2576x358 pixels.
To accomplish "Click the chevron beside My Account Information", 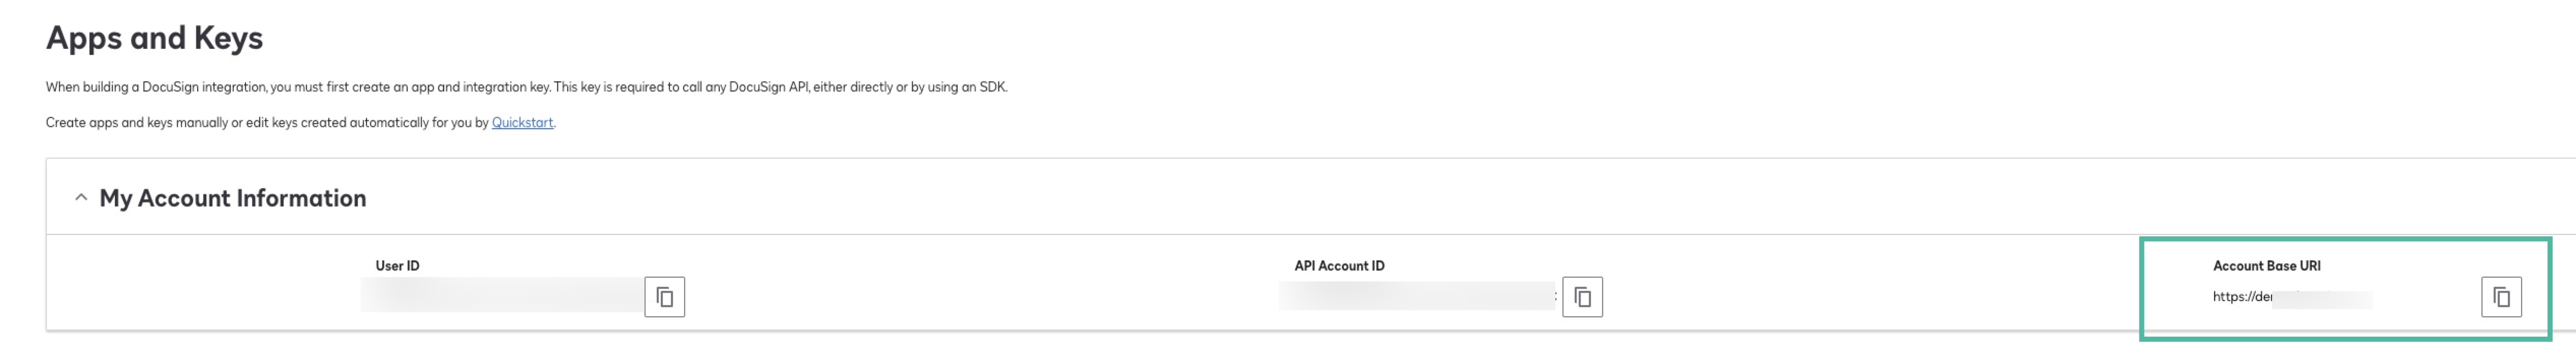I will click(x=82, y=197).
